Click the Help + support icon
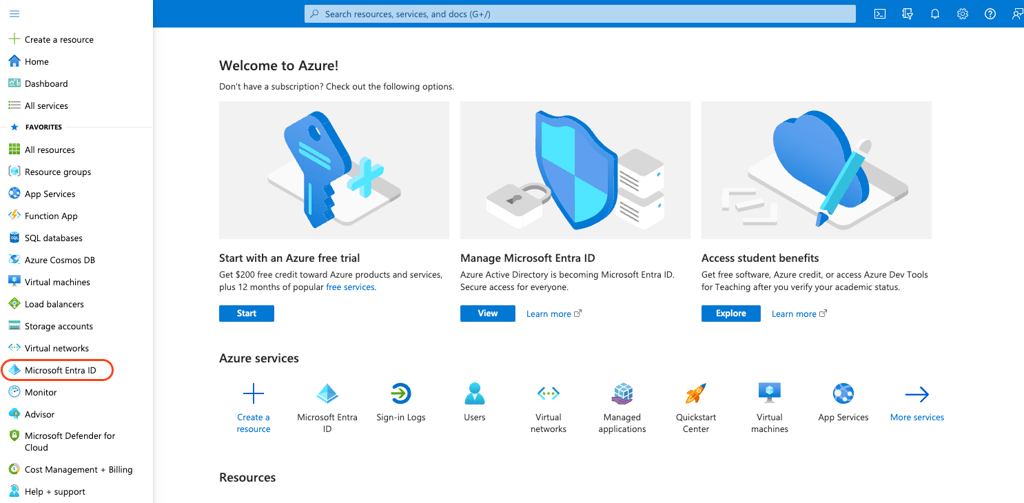Viewport: 1024px width, 503px height. 14,491
